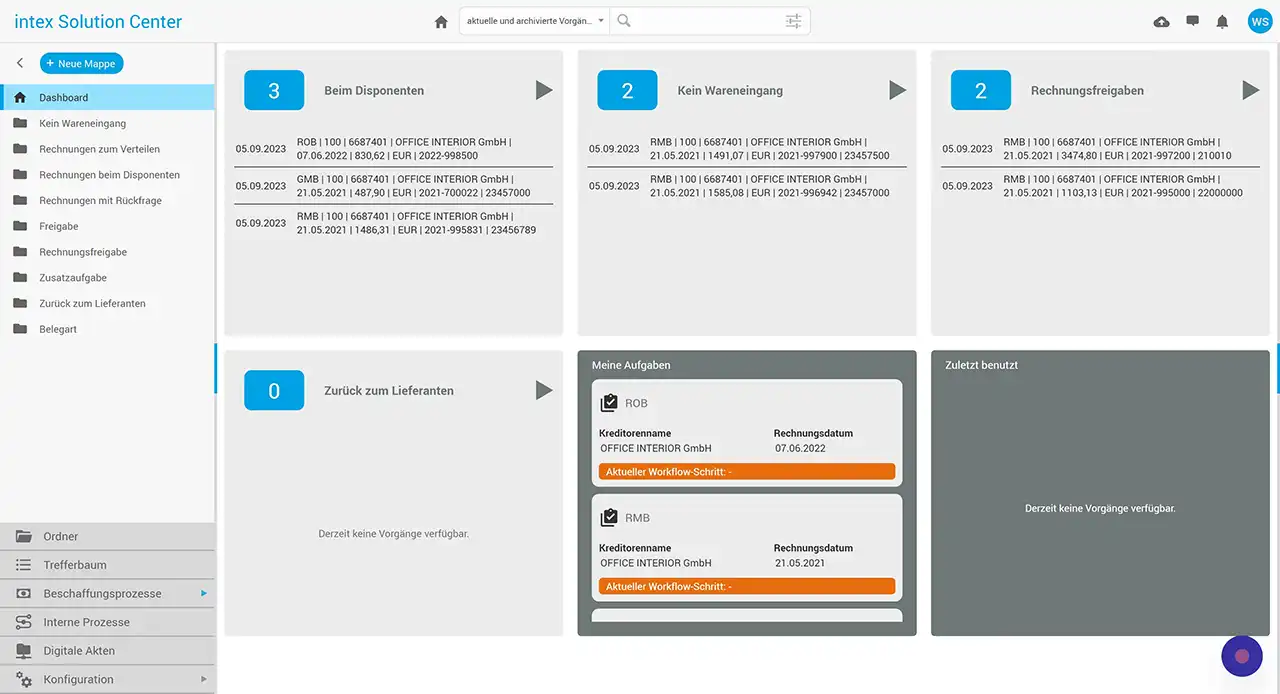Click the purple floating assistant button
The height and width of the screenshot is (694, 1280).
(x=1242, y=656)
